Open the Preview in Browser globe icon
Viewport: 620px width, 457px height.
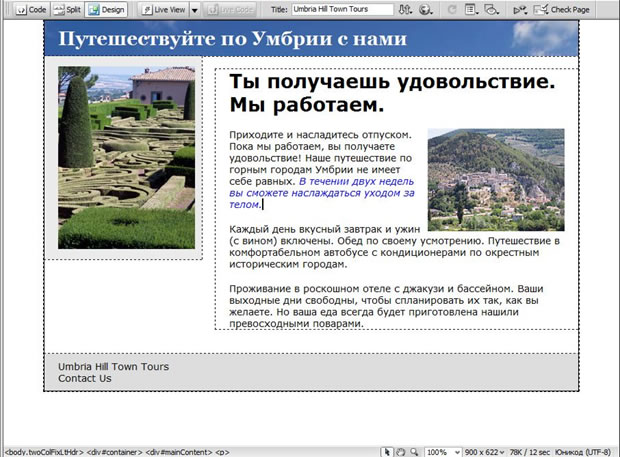click(x=425, y=9)
